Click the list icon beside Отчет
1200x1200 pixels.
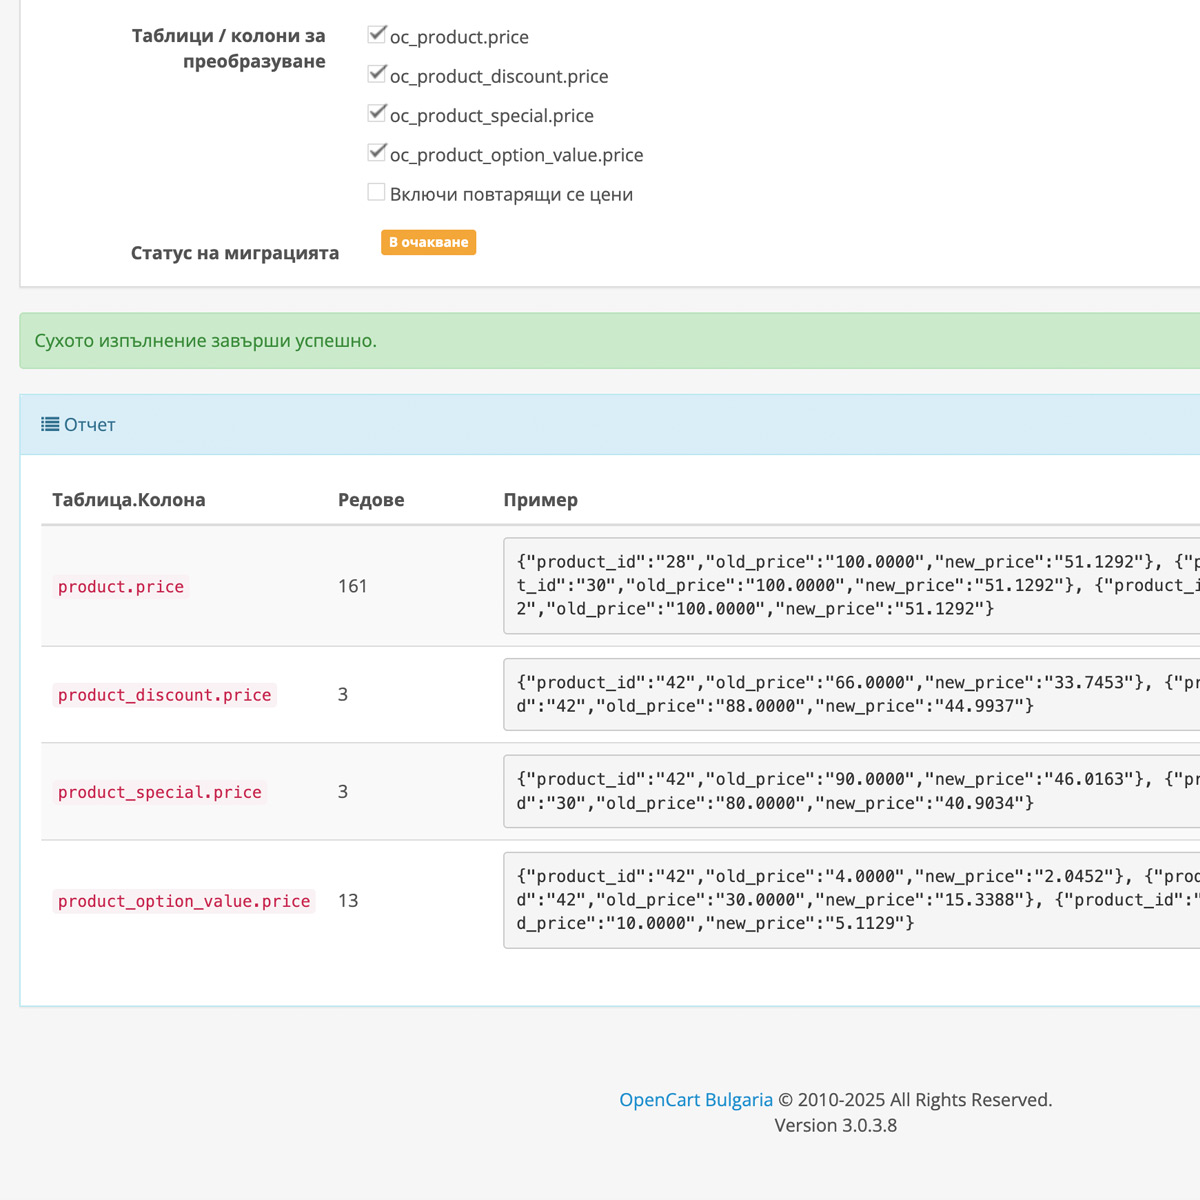[x=50, y=425]
